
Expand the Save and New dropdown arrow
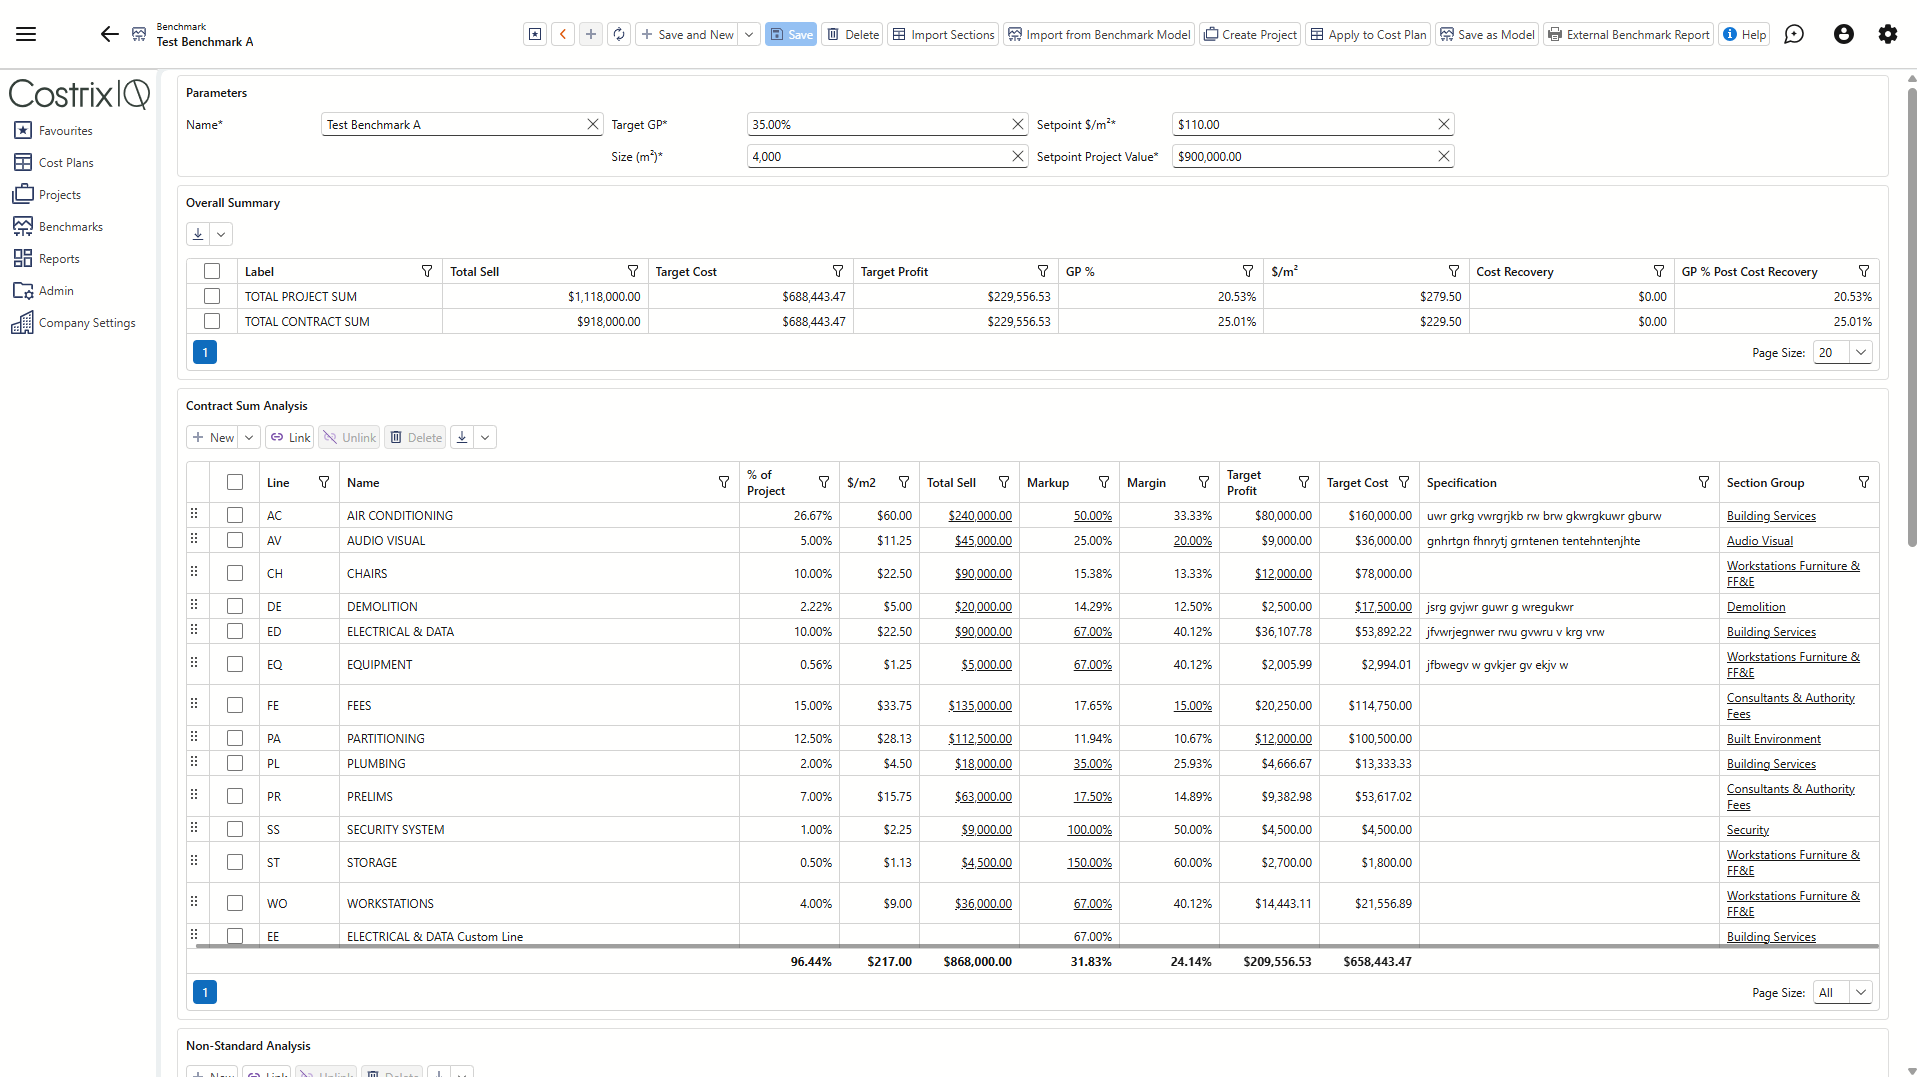pos(749,34)
